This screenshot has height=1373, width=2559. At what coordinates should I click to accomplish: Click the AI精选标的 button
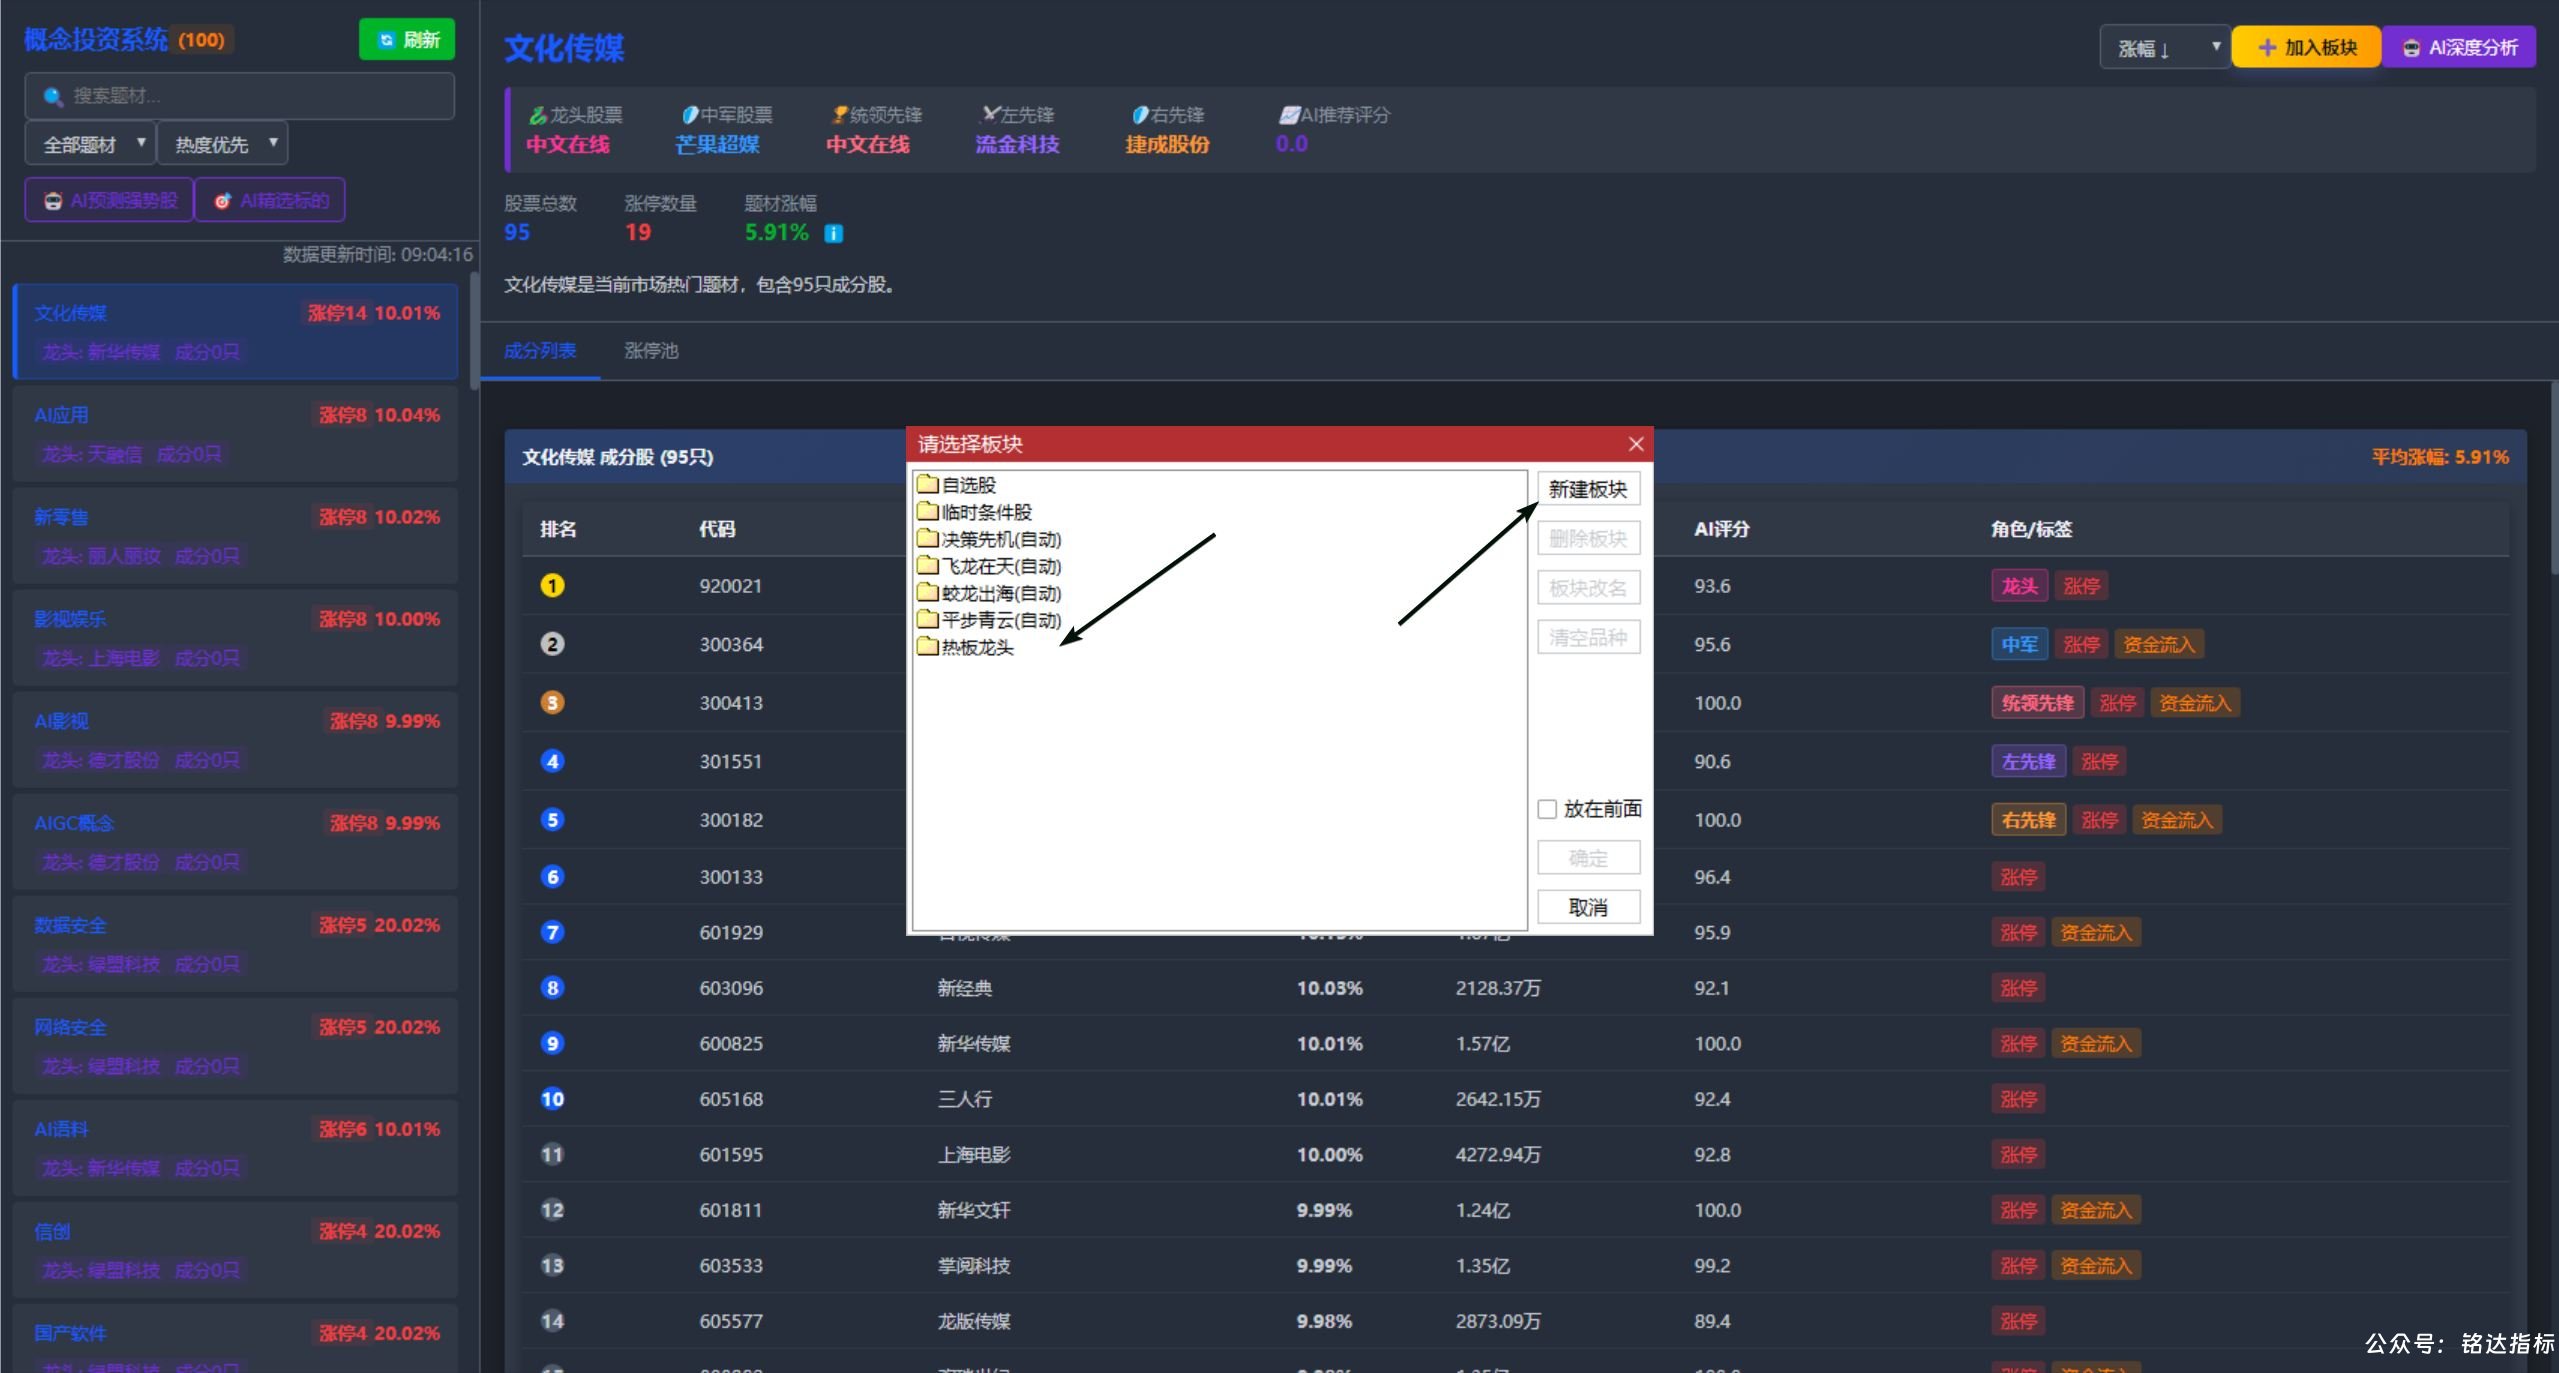270,201
